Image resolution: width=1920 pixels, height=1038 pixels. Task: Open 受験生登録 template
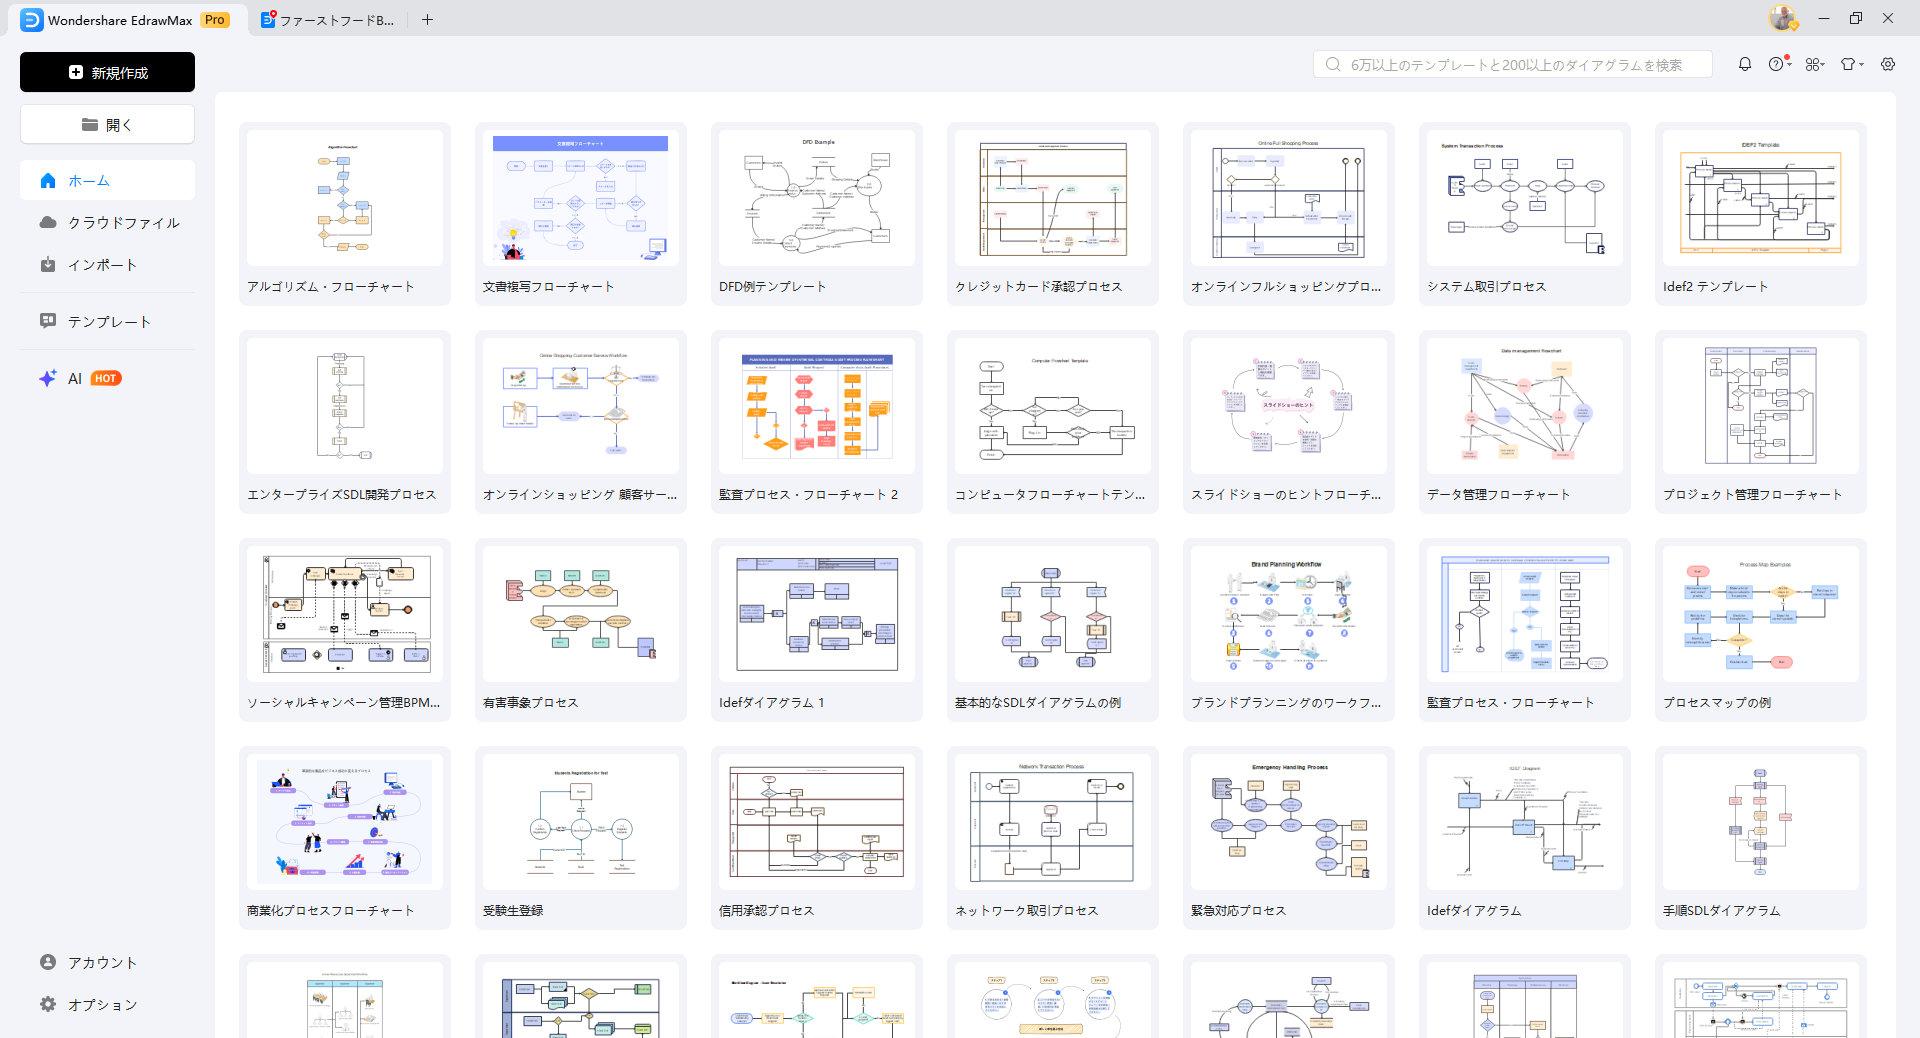[x=581, y=838]
